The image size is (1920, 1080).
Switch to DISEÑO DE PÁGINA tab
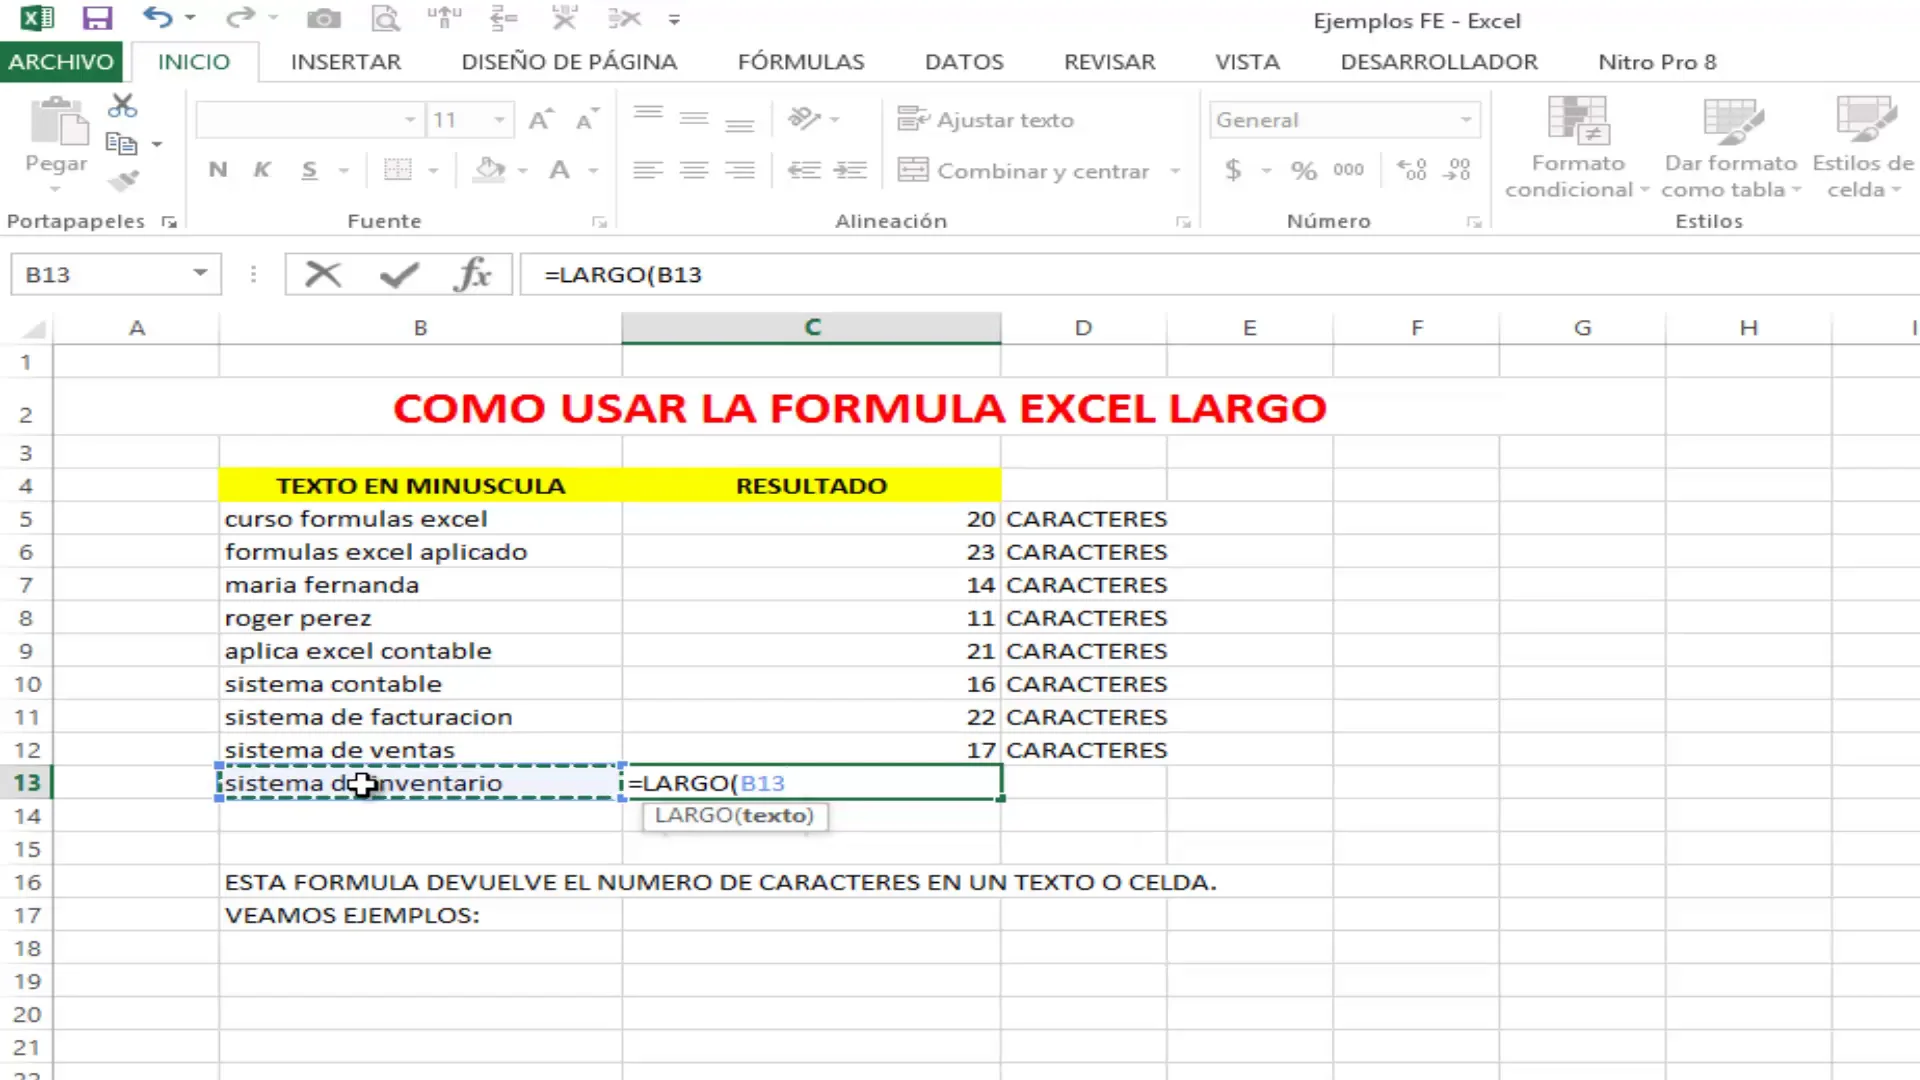click(x=569, y=62)
